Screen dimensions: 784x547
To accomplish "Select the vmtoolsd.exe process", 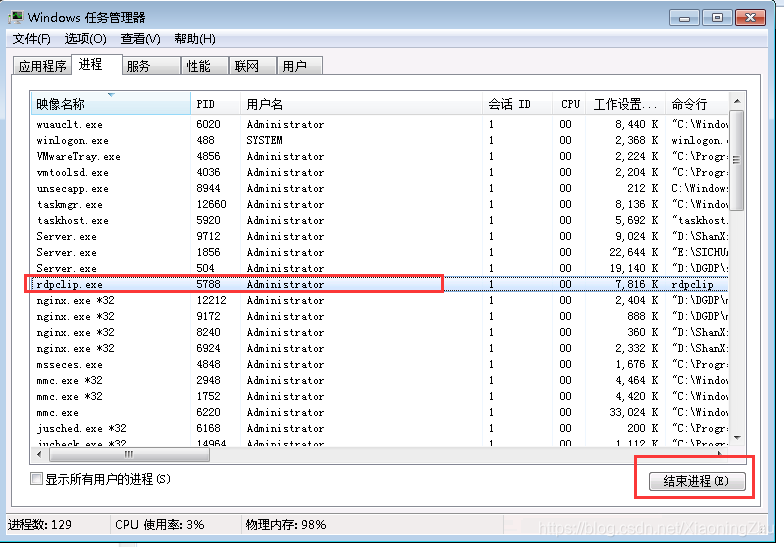I will [x=379, y=172].
